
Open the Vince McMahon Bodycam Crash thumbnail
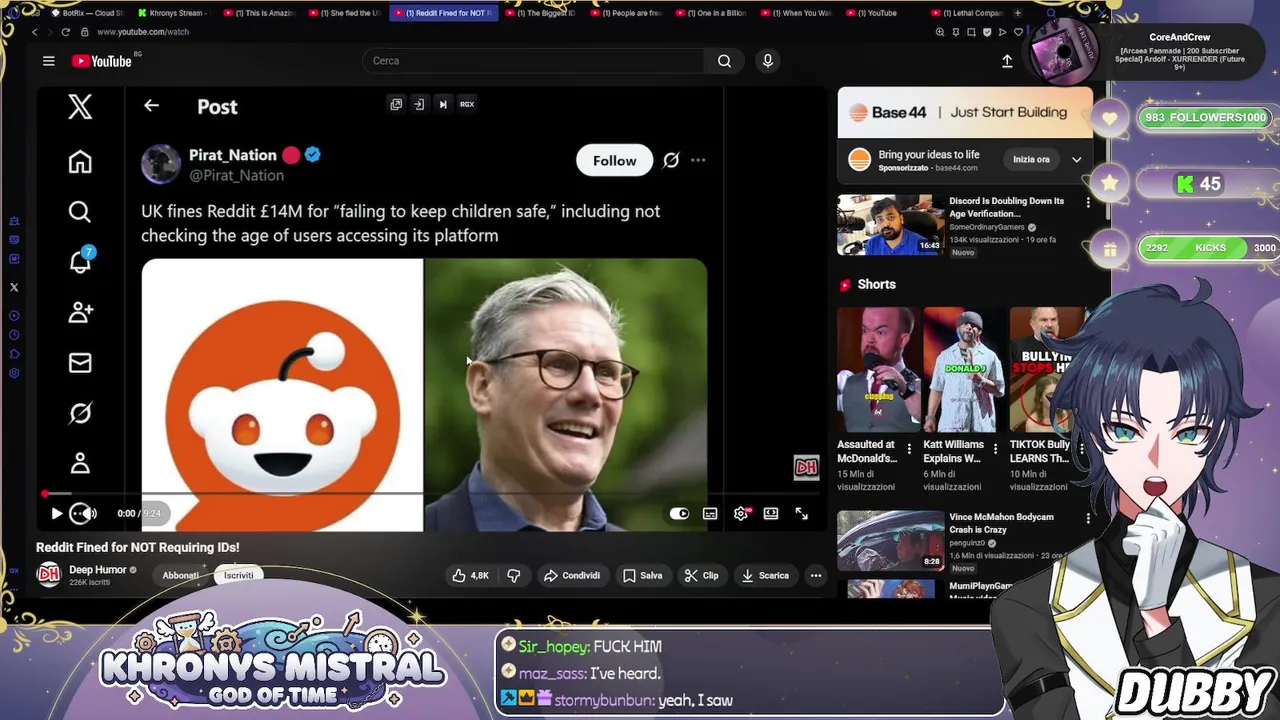coord(890,540)
